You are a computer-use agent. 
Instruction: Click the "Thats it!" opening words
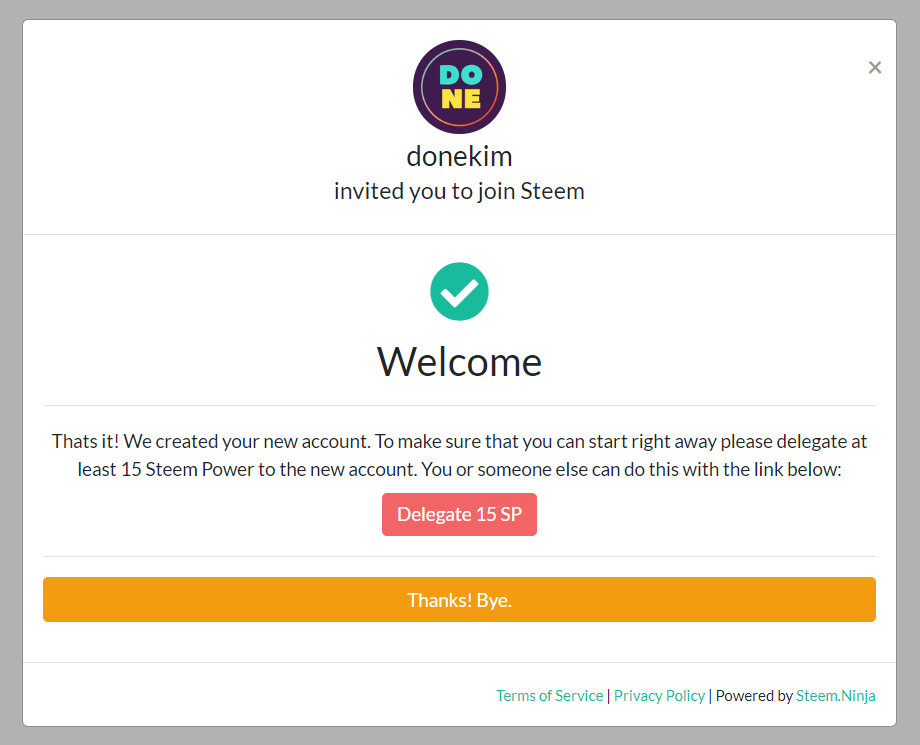(86, 441)
